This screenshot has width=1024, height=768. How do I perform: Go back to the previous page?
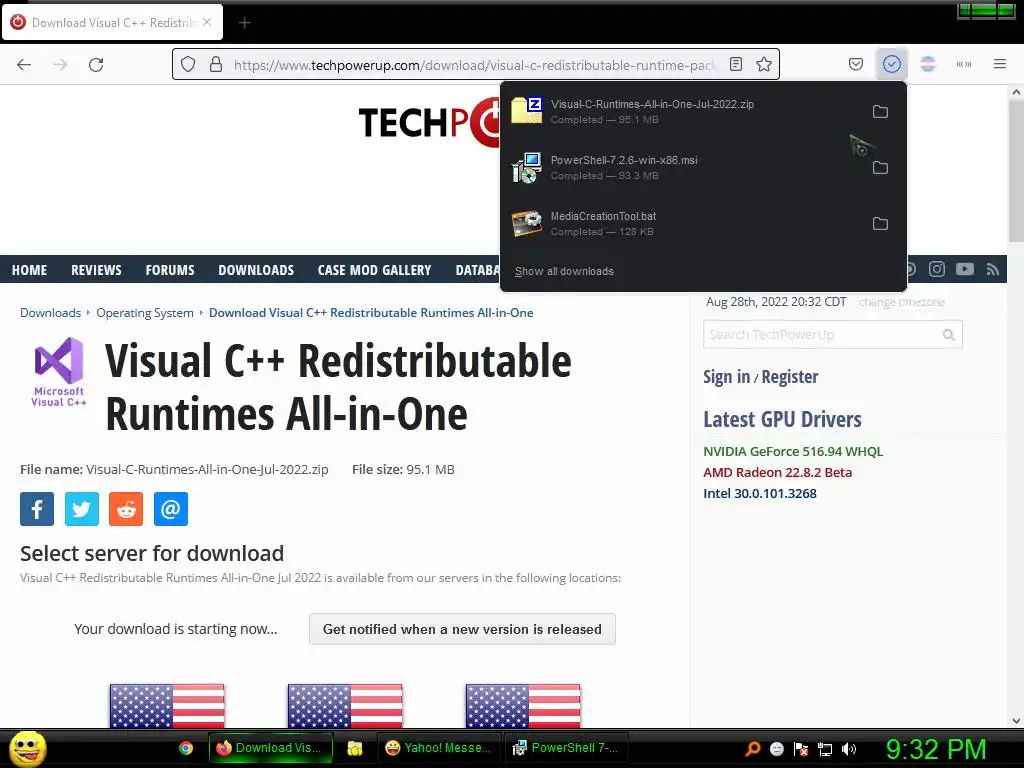pyautogui.click(x=24, y=64)
